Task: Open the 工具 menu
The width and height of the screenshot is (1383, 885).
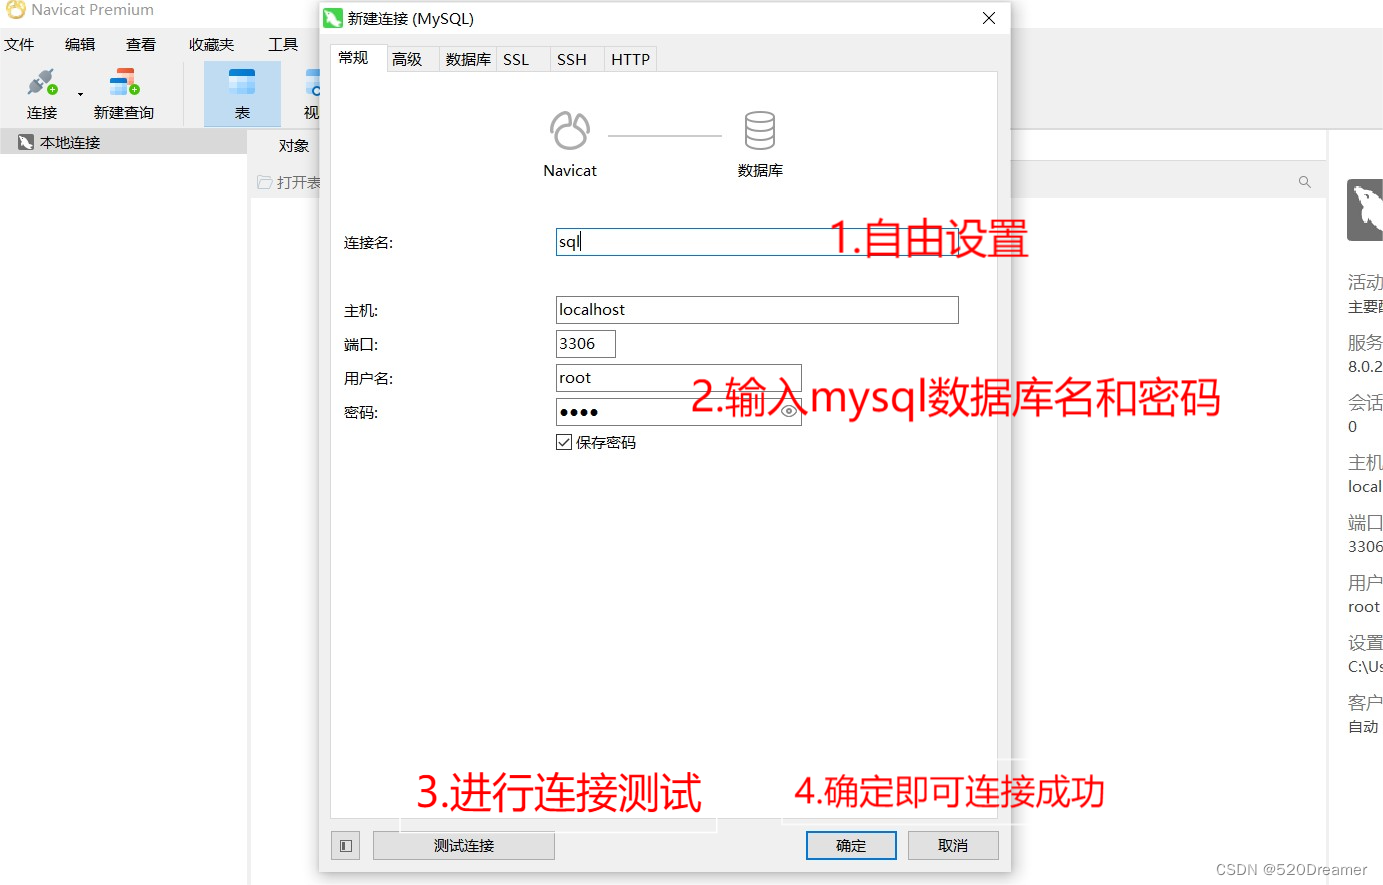Action: click(x=283, y=44)
